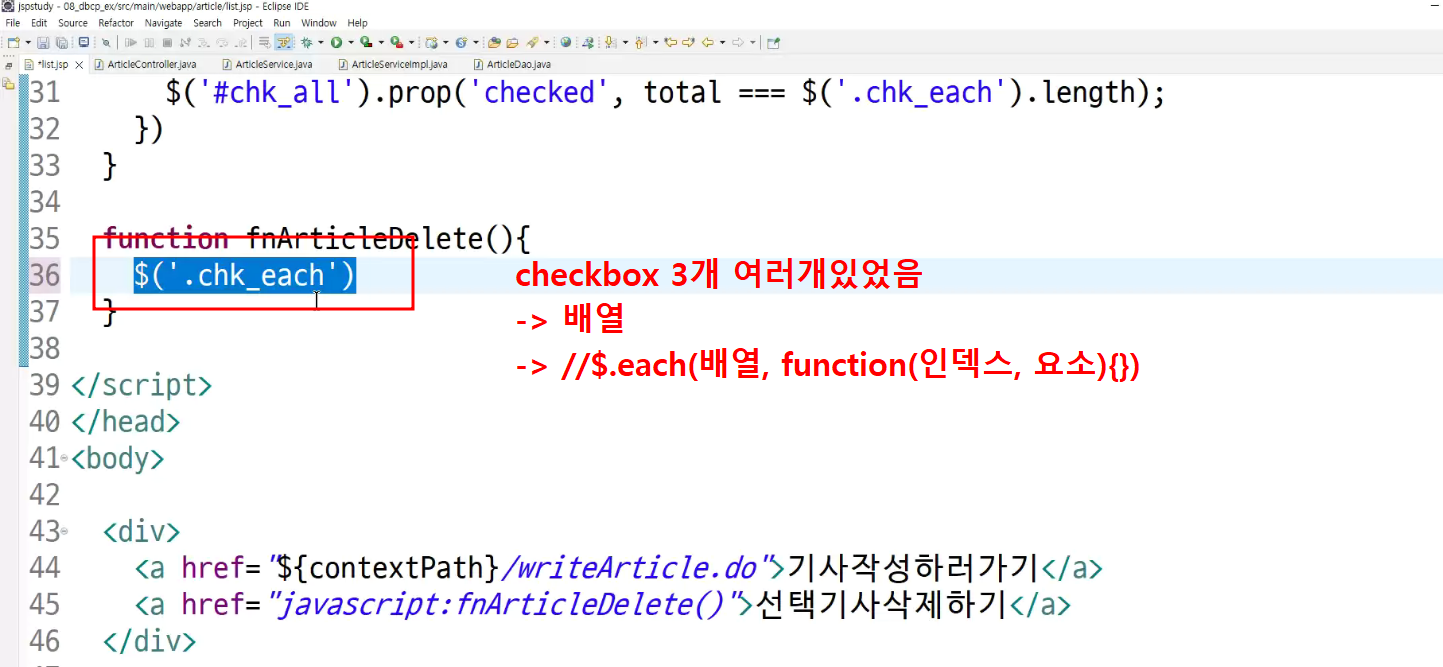Viewport: 1443px width, 667px height.
Task: Open the Run dropdown arrow
Action: (351, 42)
